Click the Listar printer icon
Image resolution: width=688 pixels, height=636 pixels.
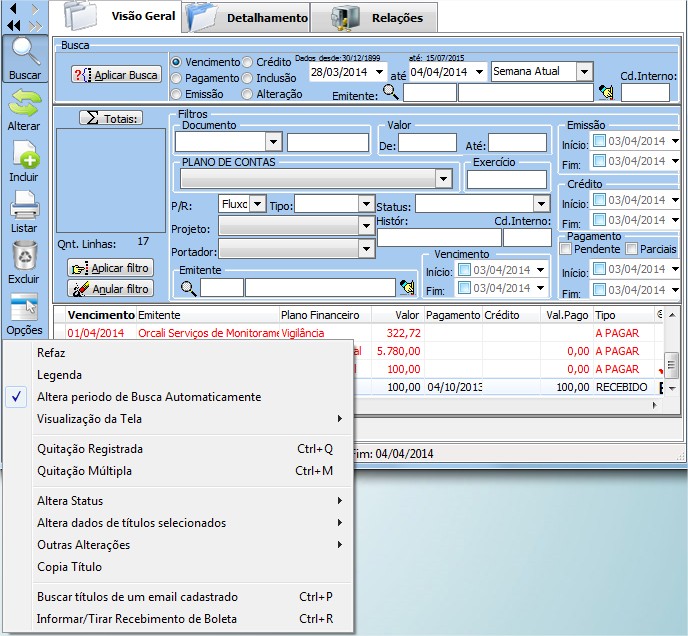pyautogui.click(x=23, y=206)
